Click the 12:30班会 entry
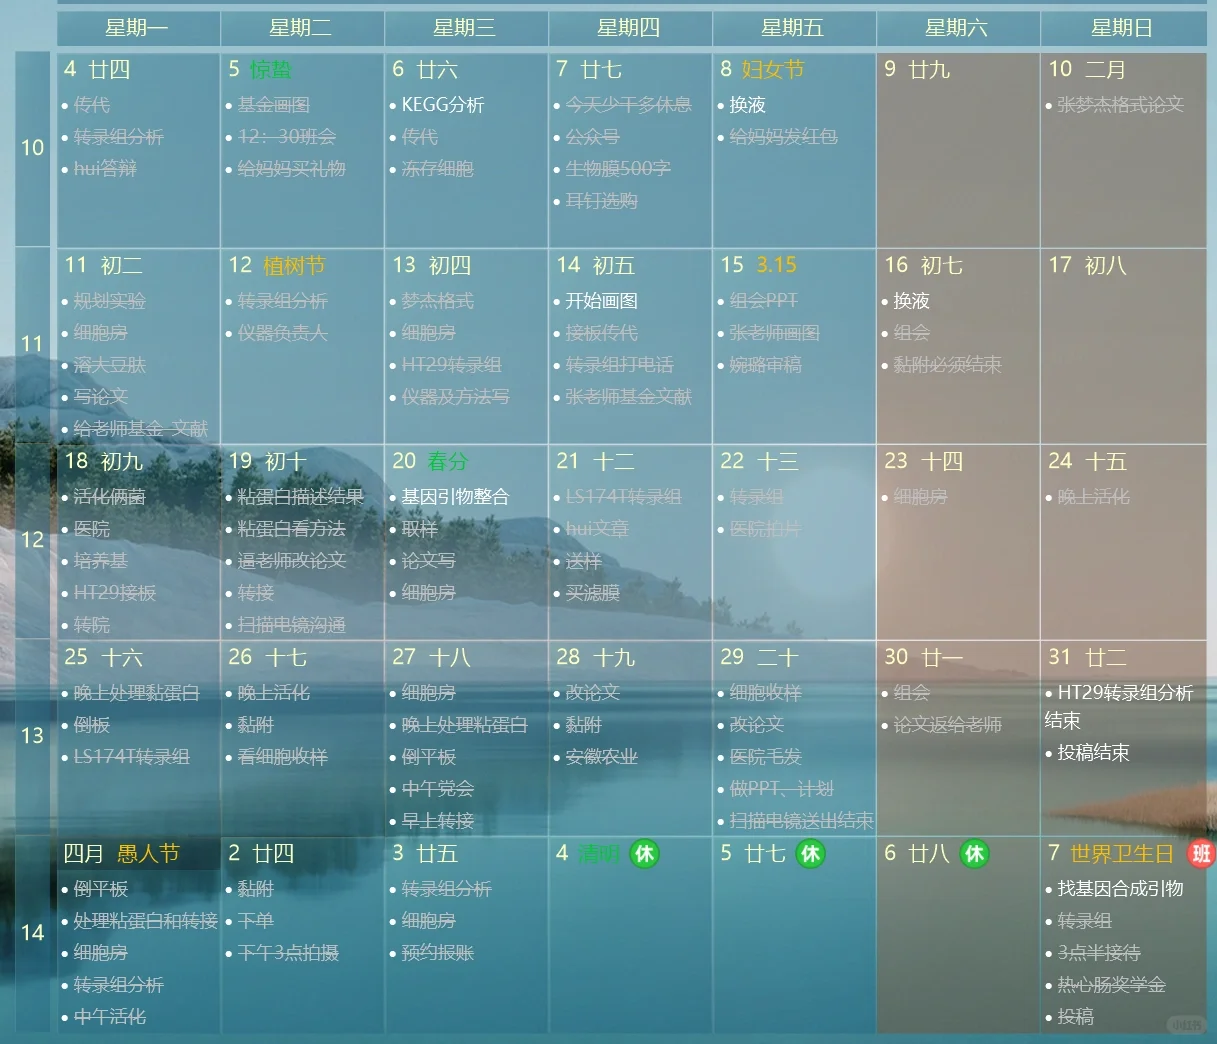Viewport: 1217px width, 1044px height. point(287,136)
